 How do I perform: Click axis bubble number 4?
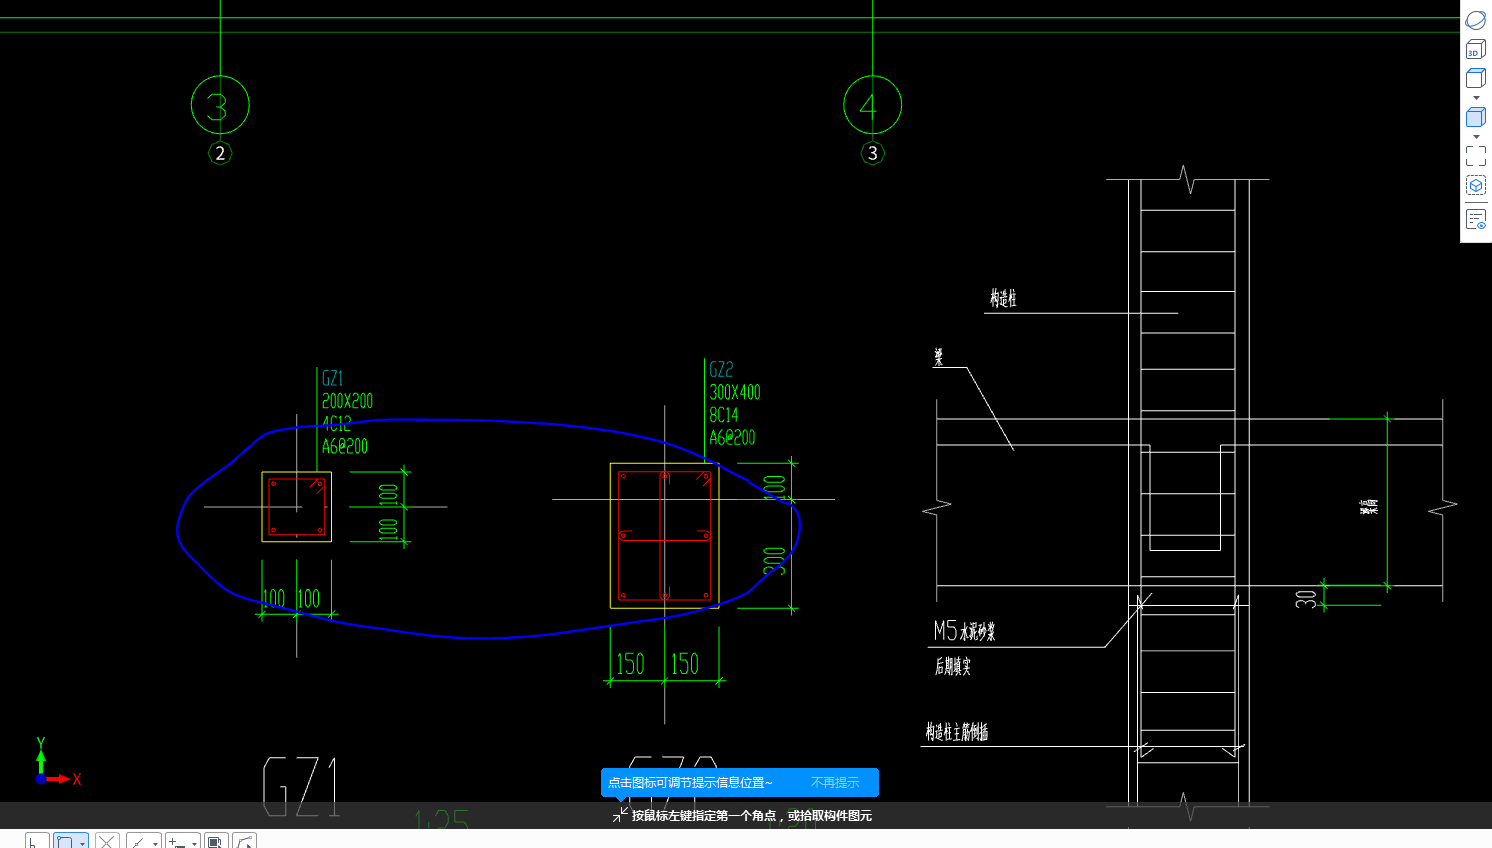point(873,105)
